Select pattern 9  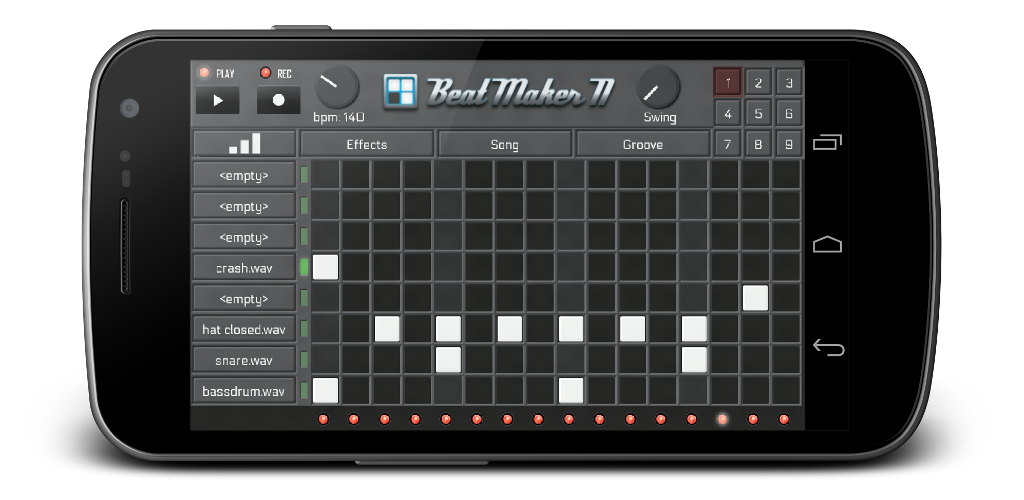(x=789, y=144)
